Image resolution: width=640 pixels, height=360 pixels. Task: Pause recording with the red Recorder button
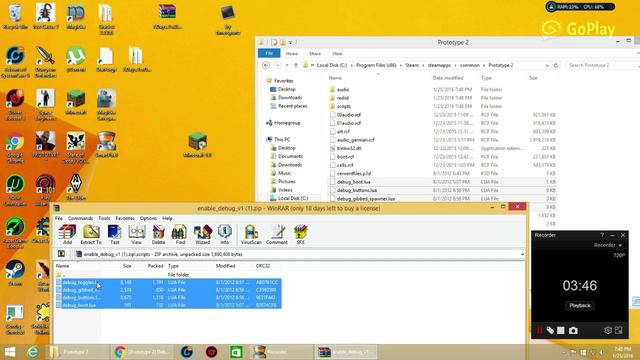pos(540,330)
